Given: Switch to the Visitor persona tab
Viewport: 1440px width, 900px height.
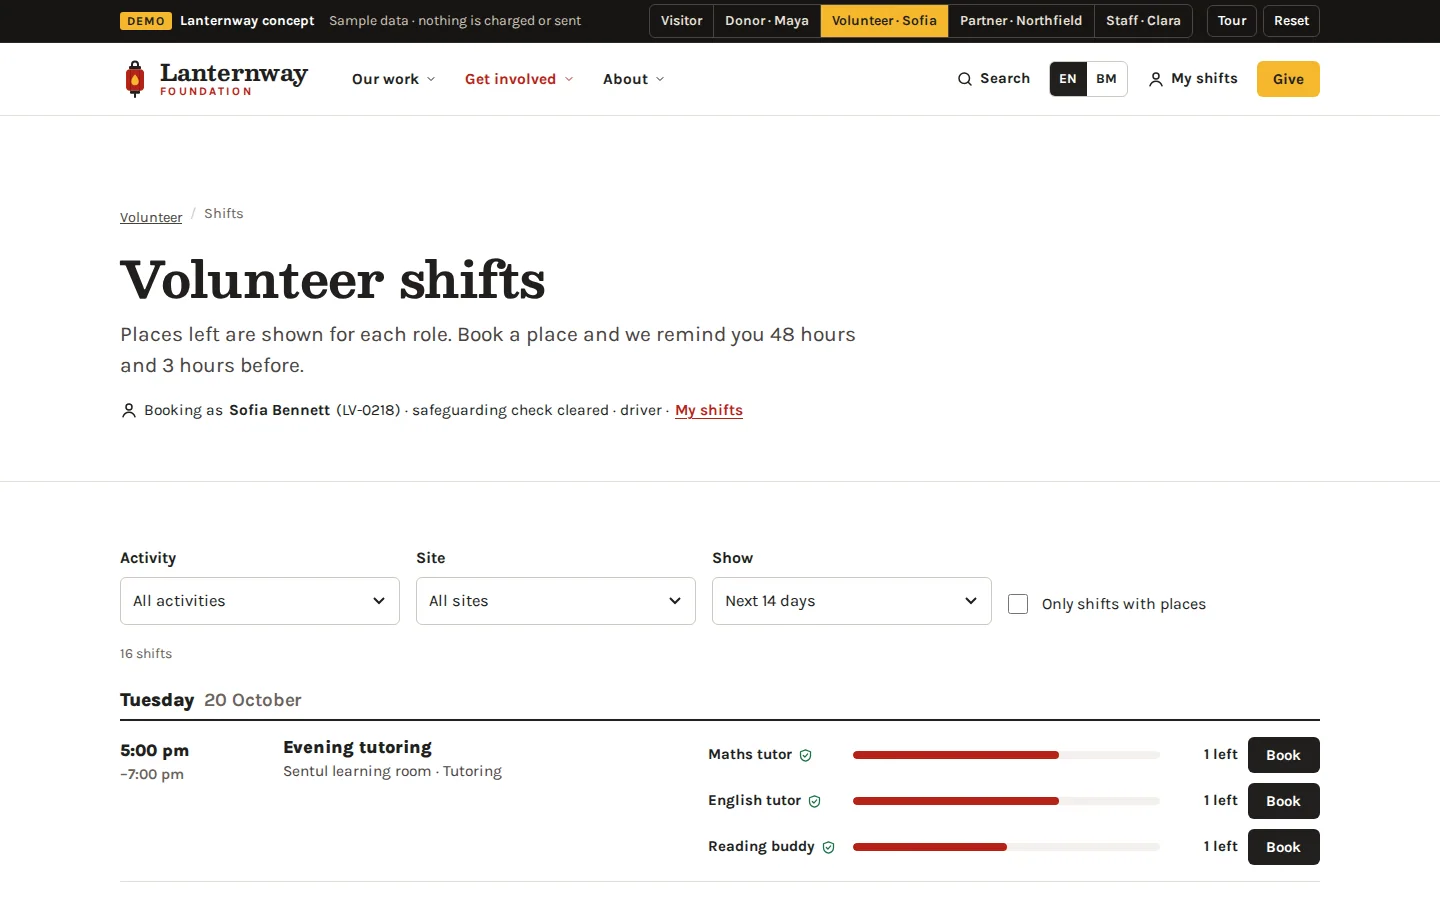Looking at the screenshot, I should coord(682,21).
